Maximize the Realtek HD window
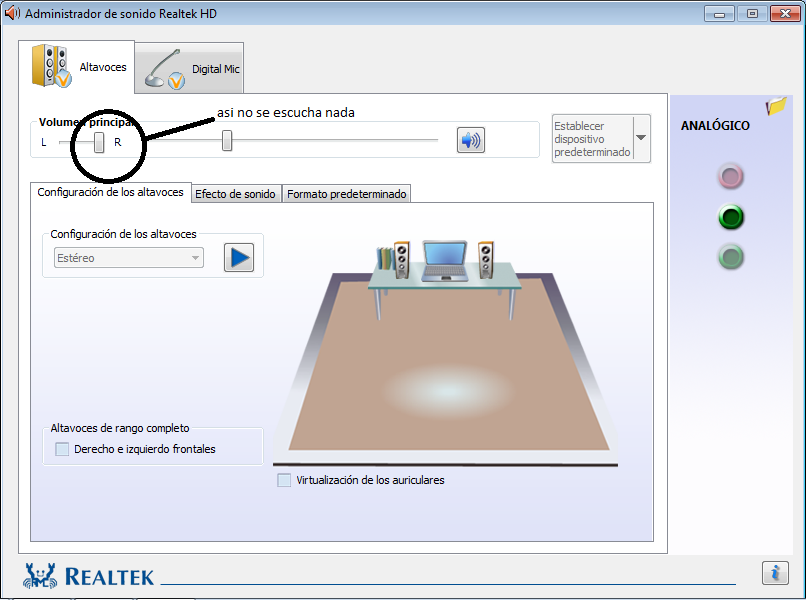 pyautogui.click(x=752, y=14)
